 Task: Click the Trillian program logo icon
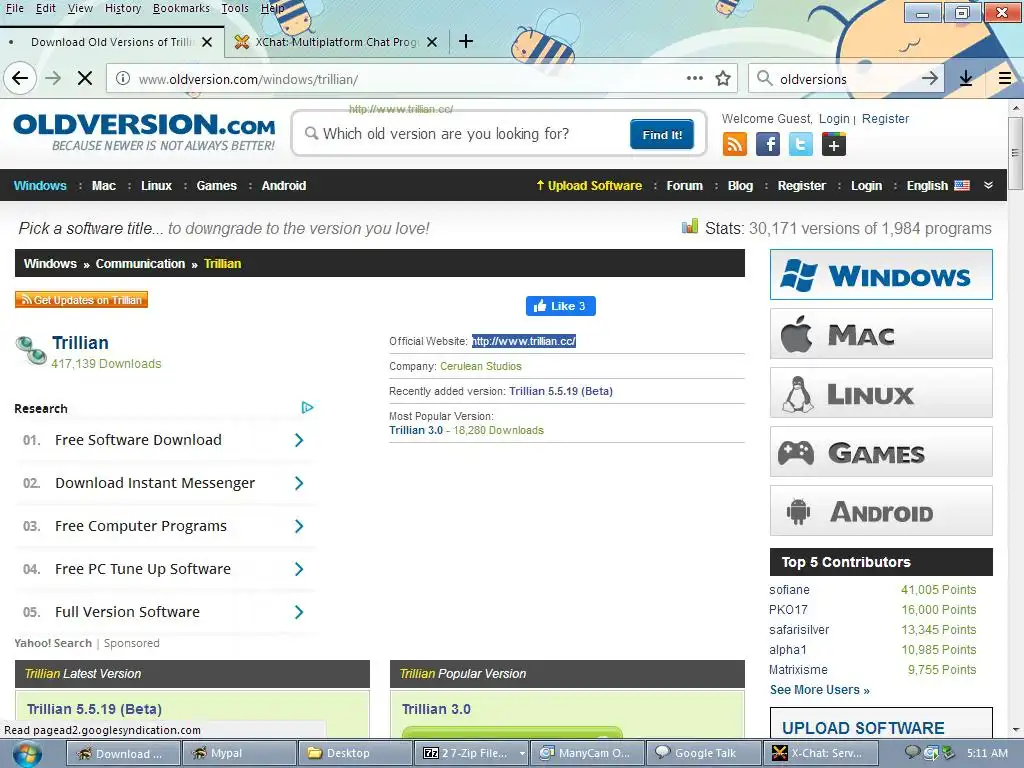coord(31,350)
